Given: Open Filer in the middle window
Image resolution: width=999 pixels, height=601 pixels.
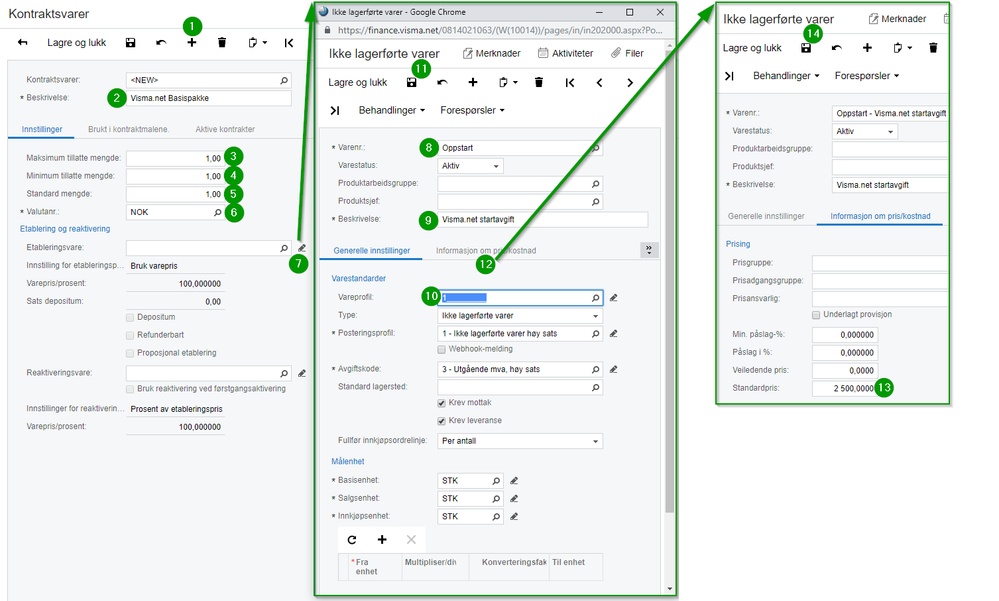Looking at the screenshot, I should pos(627,54).
